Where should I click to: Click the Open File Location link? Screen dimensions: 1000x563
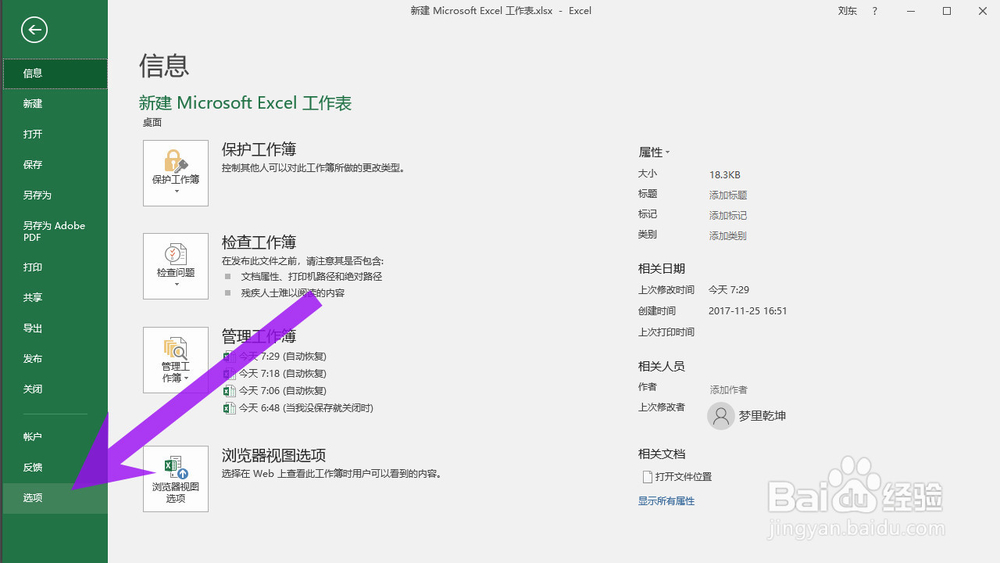click(x=683, y=477)
